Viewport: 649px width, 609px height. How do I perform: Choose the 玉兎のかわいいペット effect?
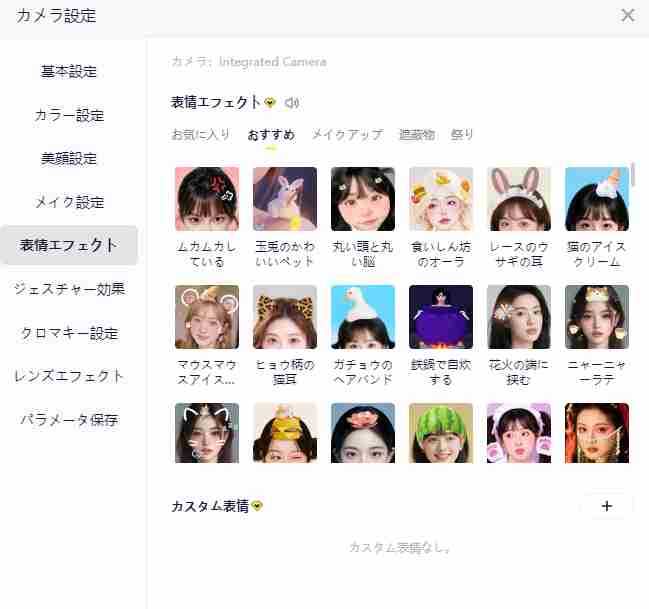tap(285, 199)
